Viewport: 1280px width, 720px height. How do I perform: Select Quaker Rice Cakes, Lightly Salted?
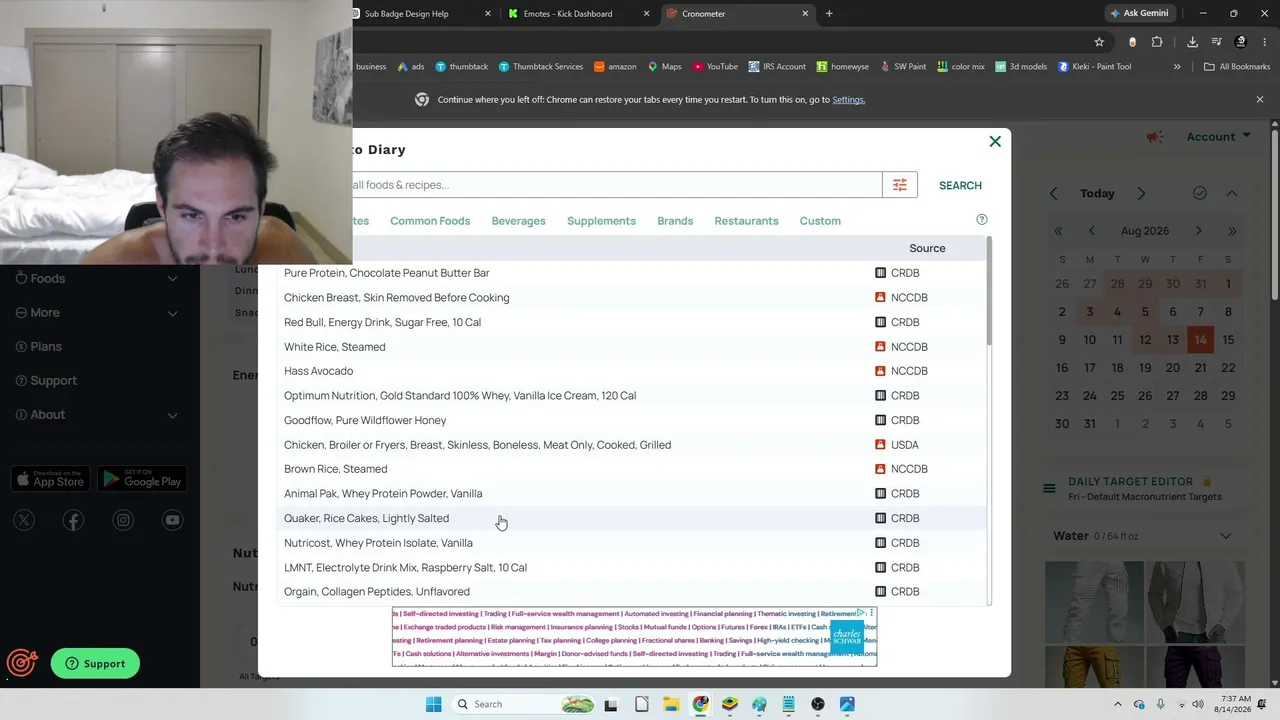pyautogui.click(x=631, y=518)
